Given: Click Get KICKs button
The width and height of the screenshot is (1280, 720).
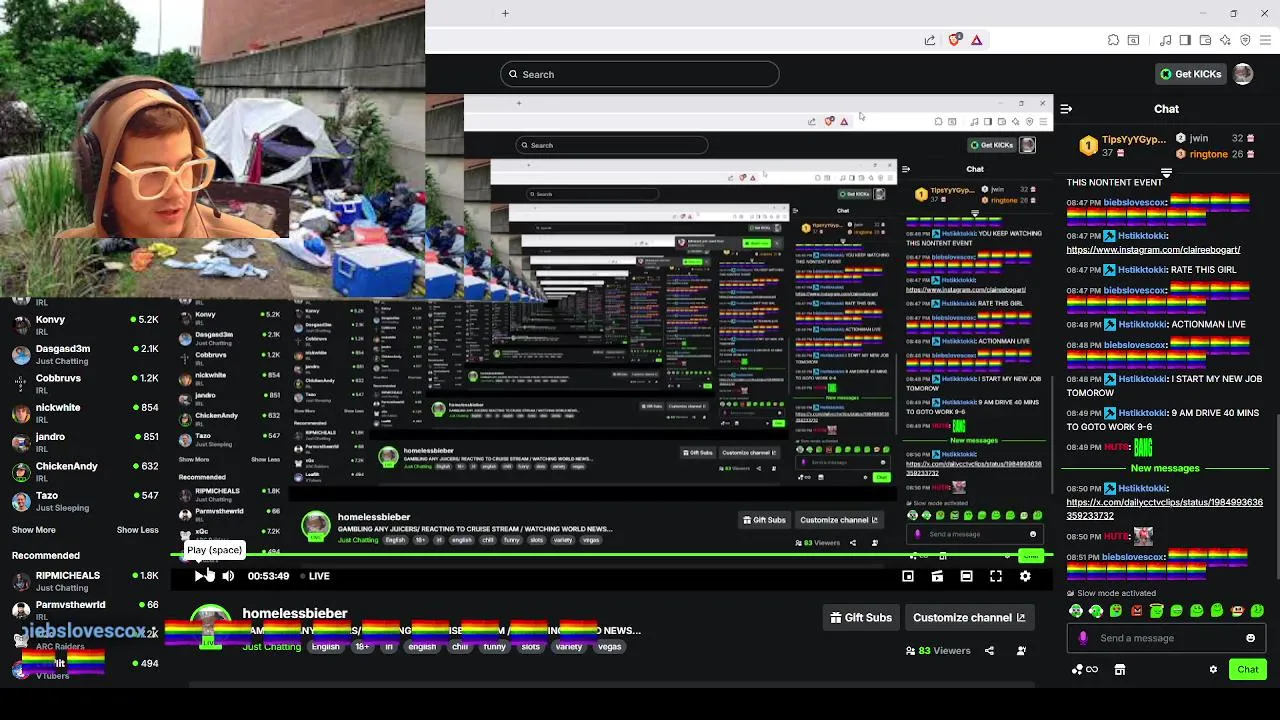Looking at the screenshot, I should (x=1190, y=74).
